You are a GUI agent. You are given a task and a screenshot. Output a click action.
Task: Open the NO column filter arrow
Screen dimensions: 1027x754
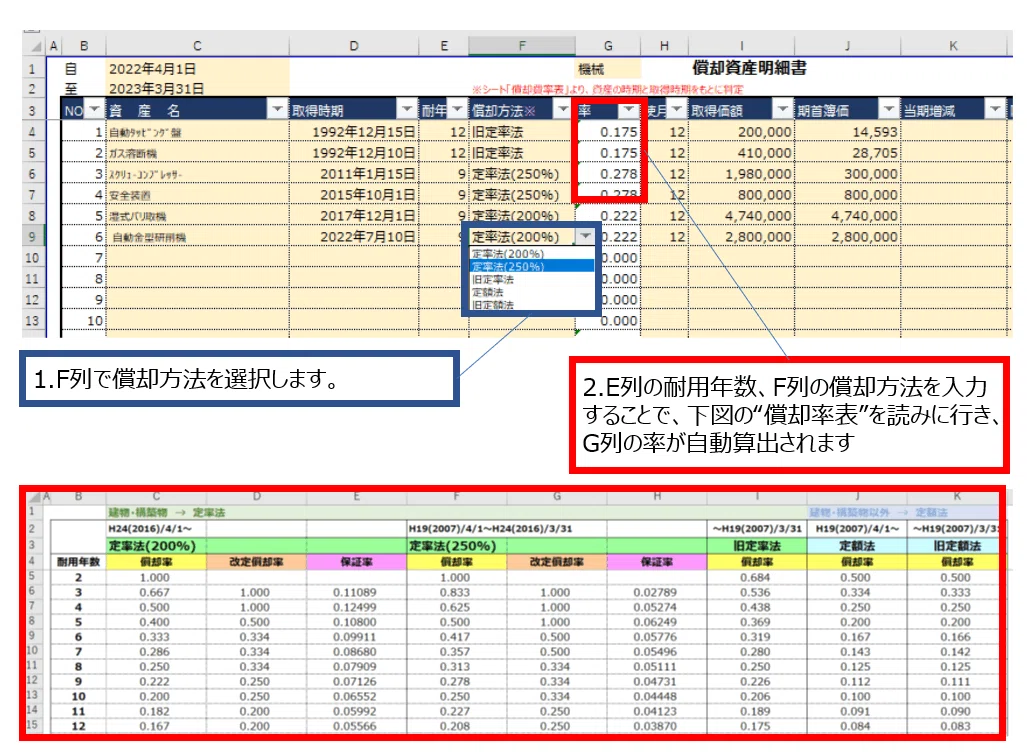coord(95,109)
